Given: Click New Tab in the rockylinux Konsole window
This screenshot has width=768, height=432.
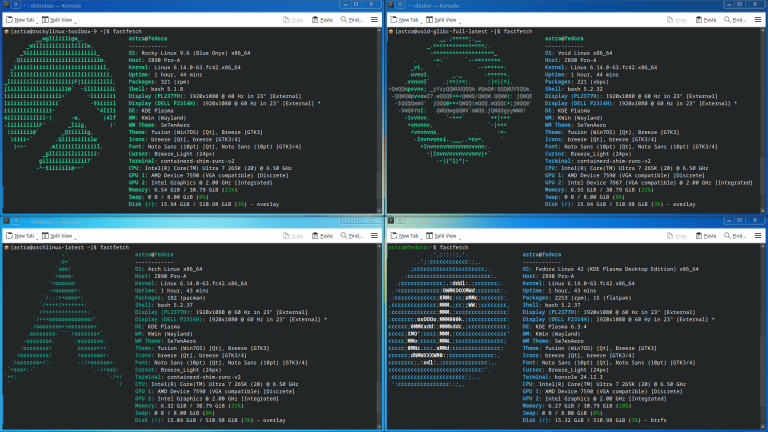Looking at the screenshot, I should point(20,20).
